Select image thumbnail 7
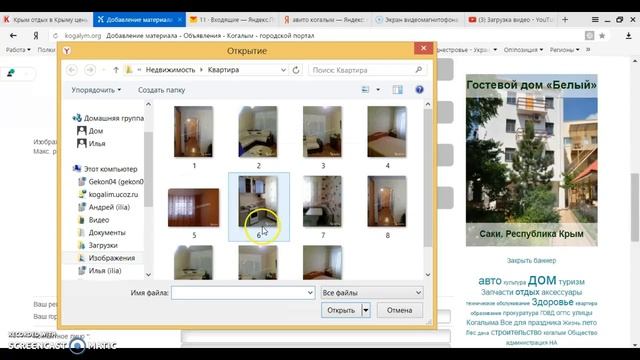This screenshot has height=360, width=640. click(x=322, y=201)
